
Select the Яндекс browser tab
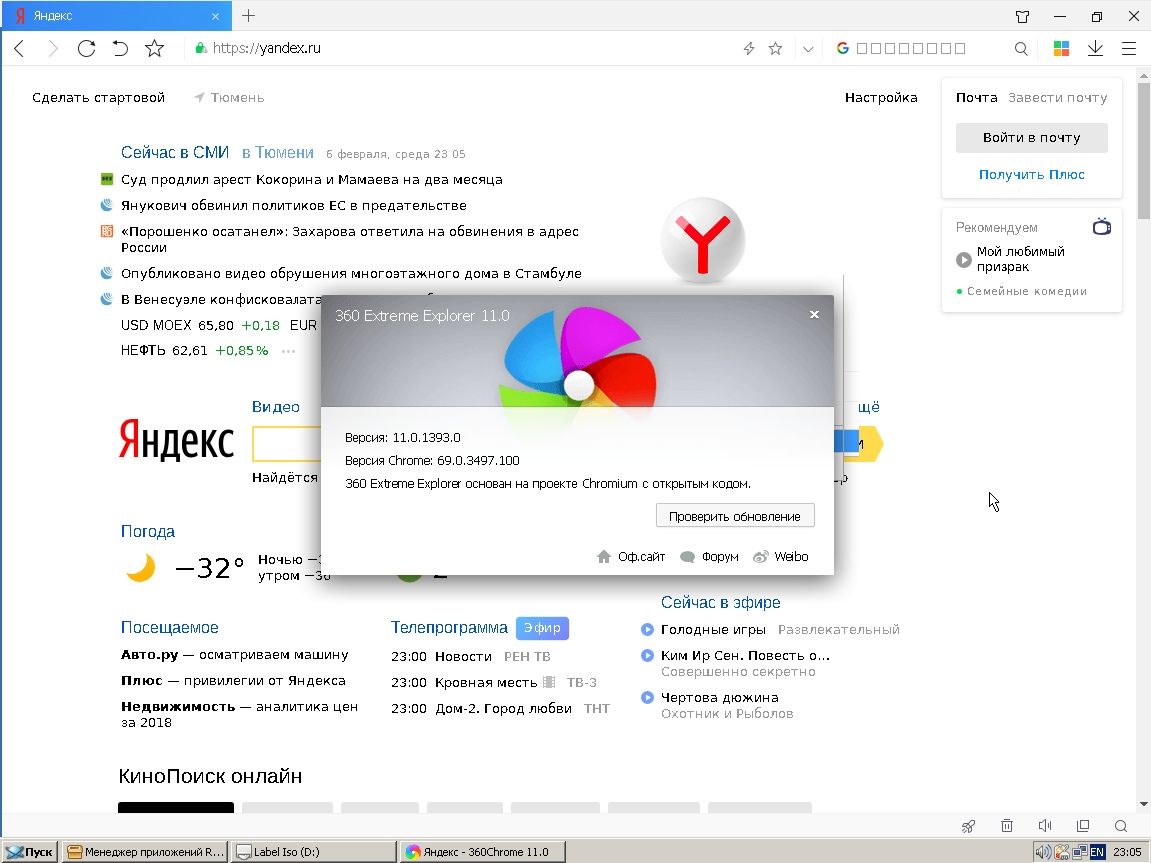click(116, 15)
